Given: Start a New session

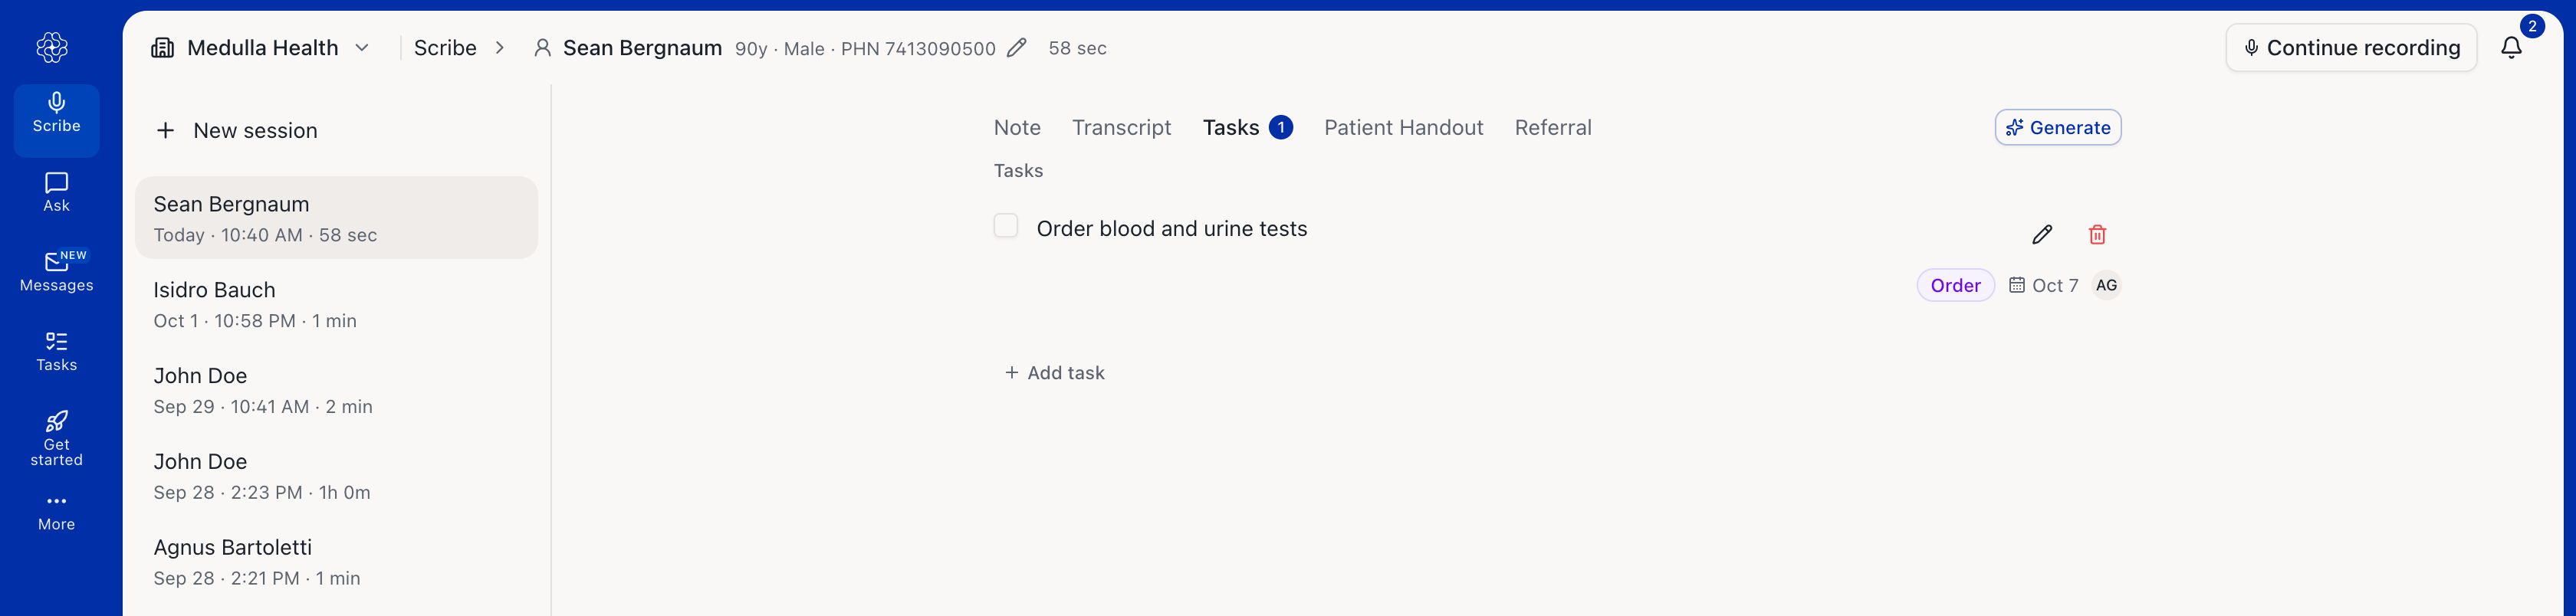Looking at the screenshot, I should pyautogui.click(x=237, y=131).
